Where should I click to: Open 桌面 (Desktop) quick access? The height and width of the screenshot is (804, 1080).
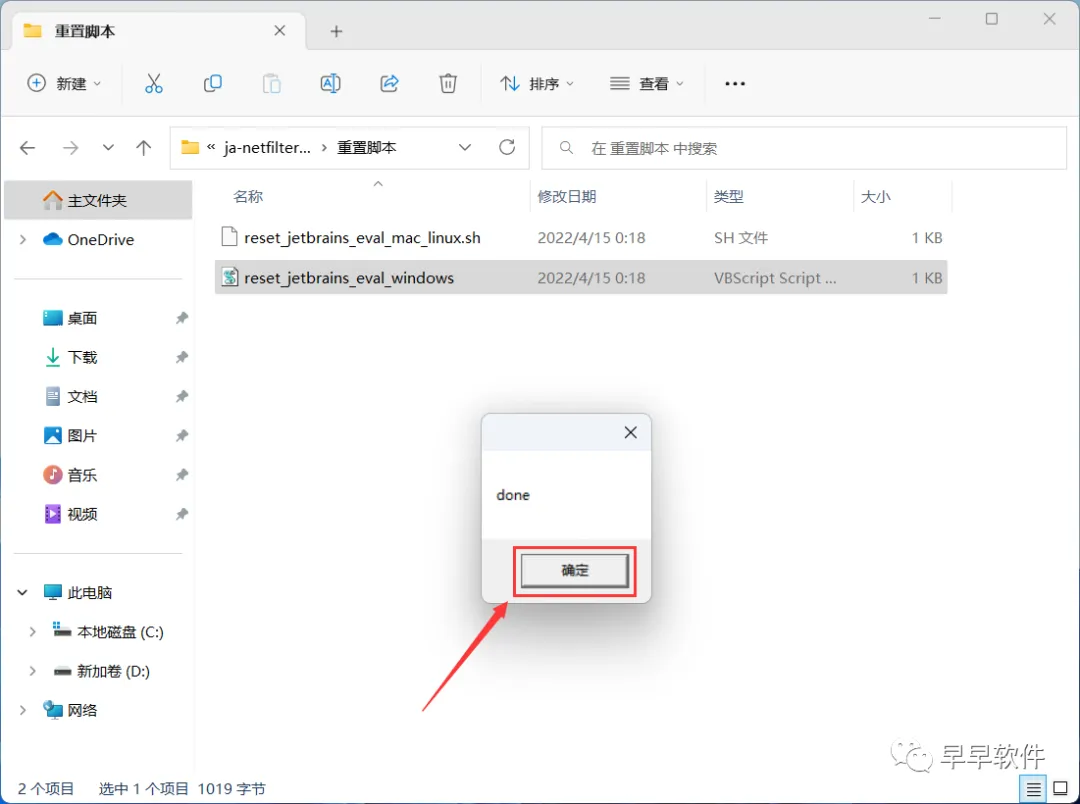click(82, 318)
